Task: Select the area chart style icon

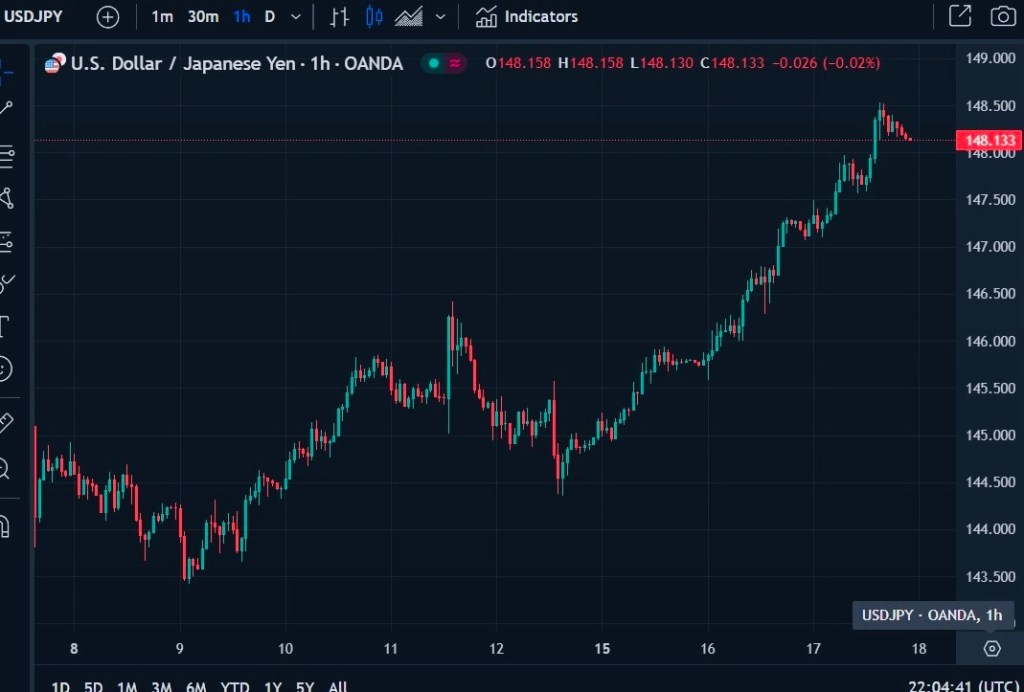Action: pyautogui.click(x=408, y=17)
